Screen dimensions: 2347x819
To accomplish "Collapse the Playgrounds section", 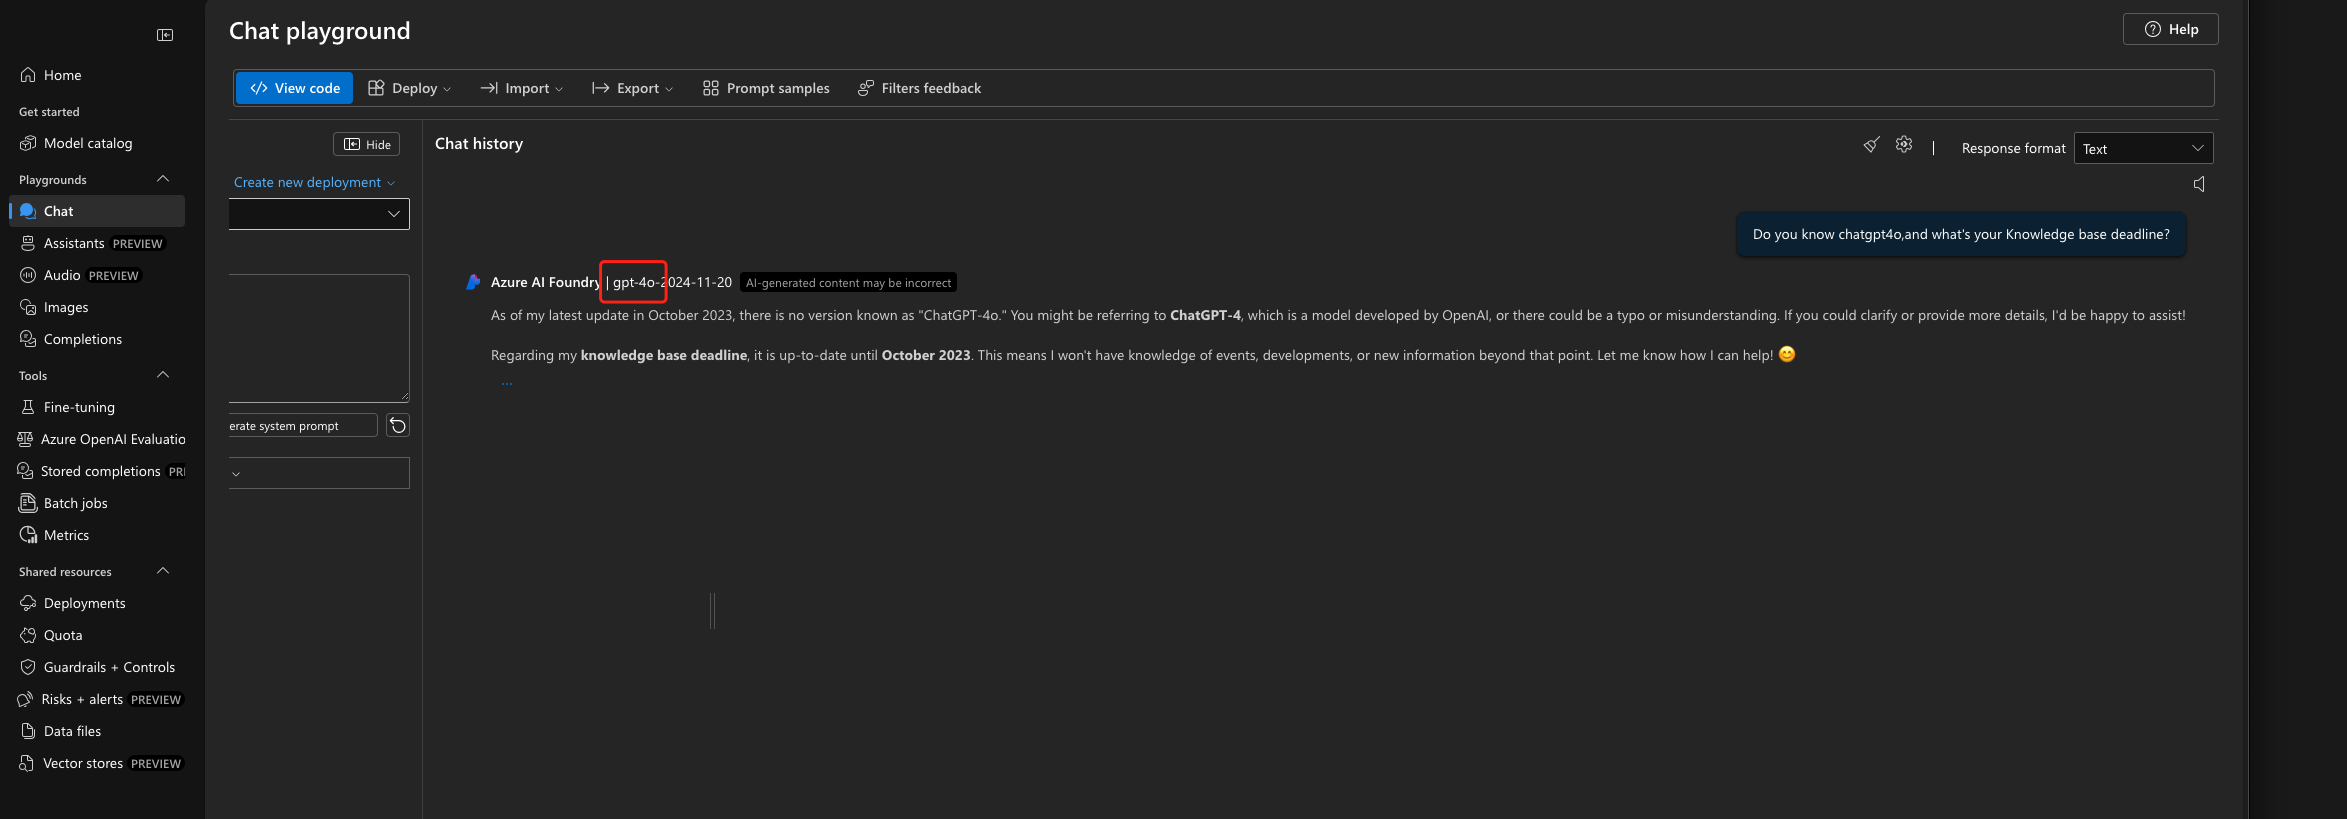I will click(163, 179).
